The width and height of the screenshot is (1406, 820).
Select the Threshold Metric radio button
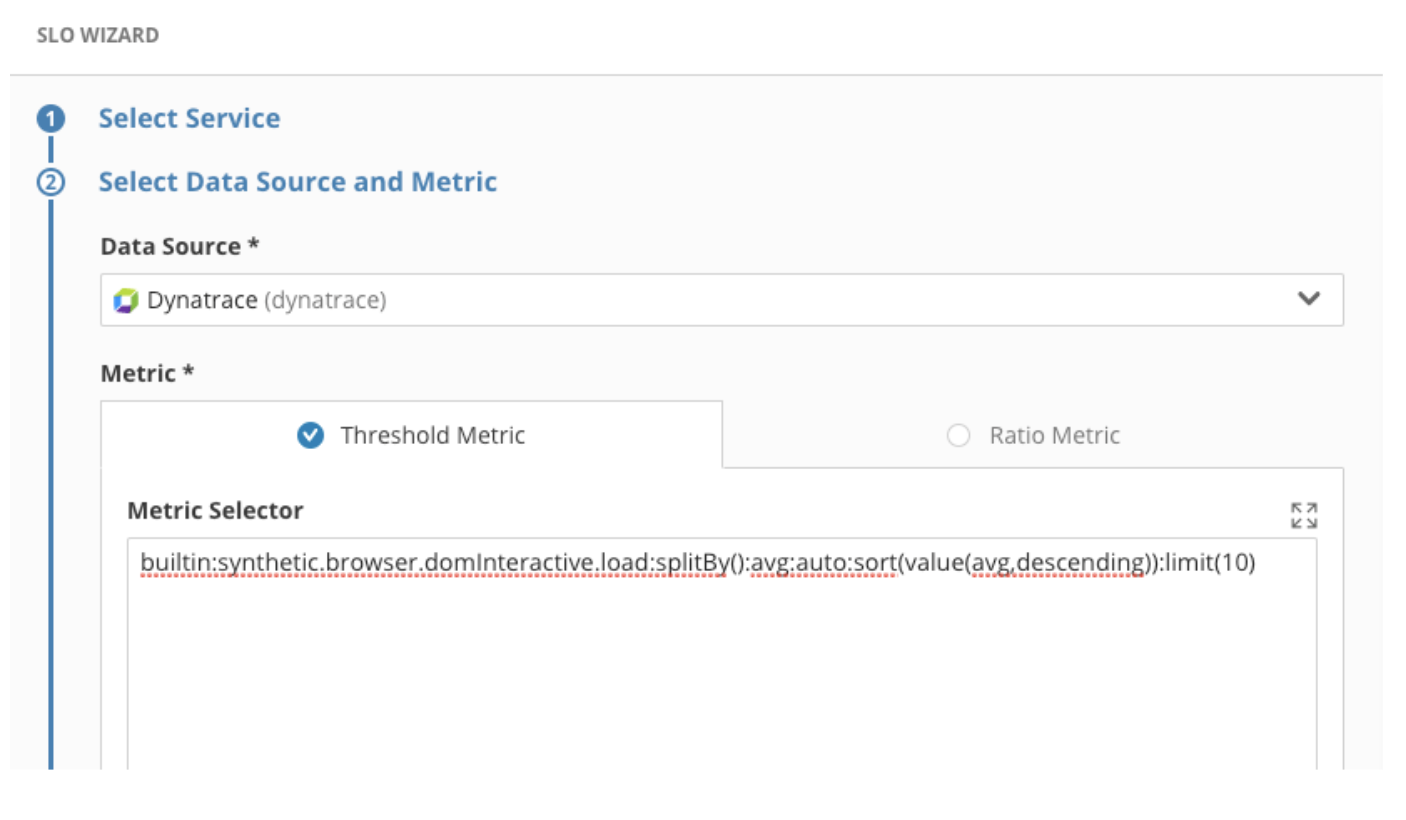(311, 435)
